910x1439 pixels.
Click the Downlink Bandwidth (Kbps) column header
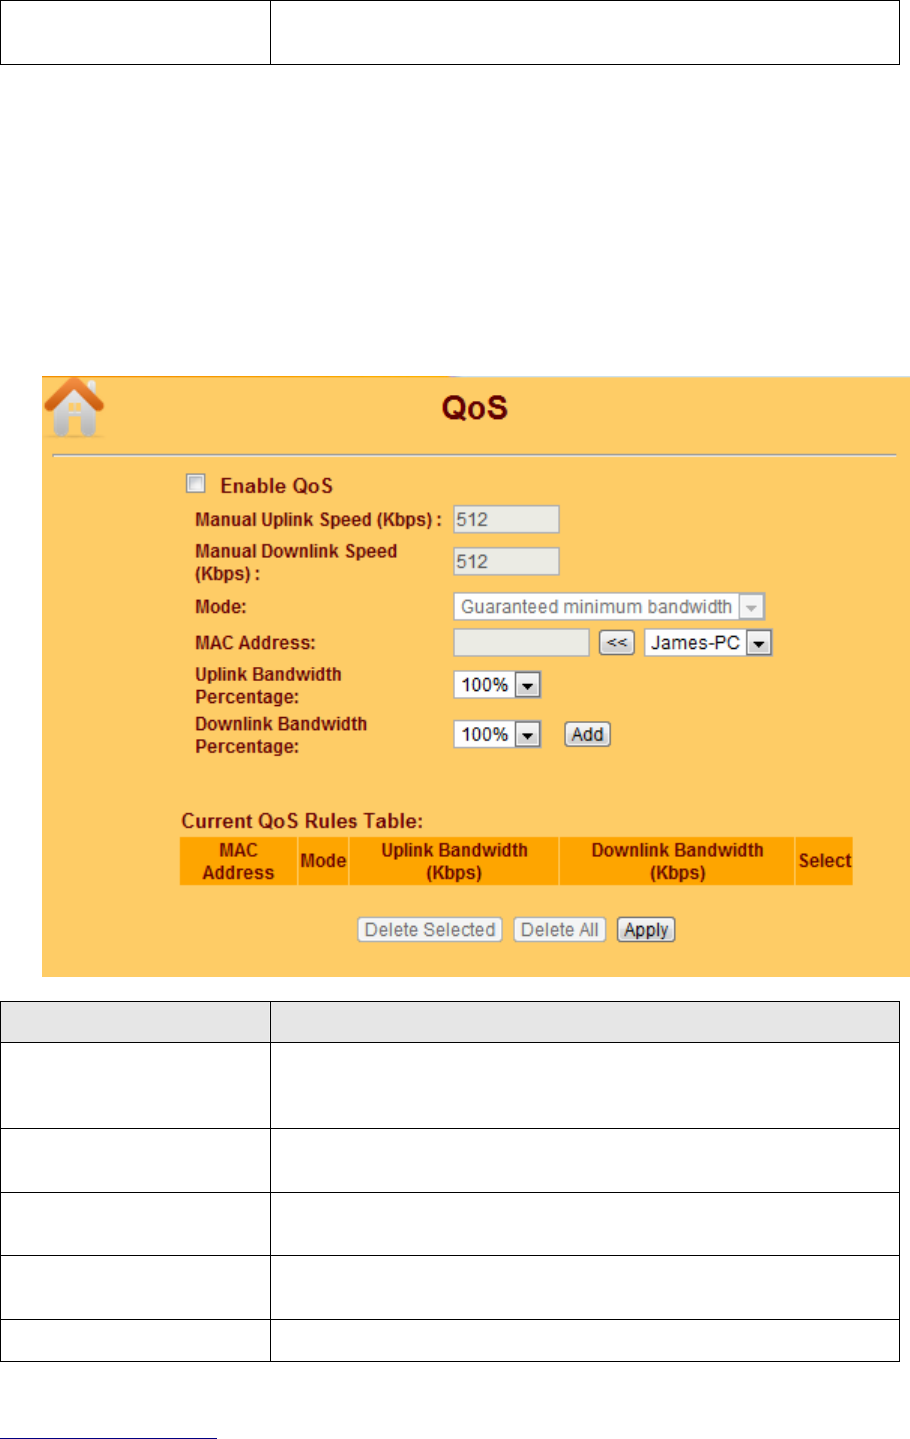[x=677, y=861]
